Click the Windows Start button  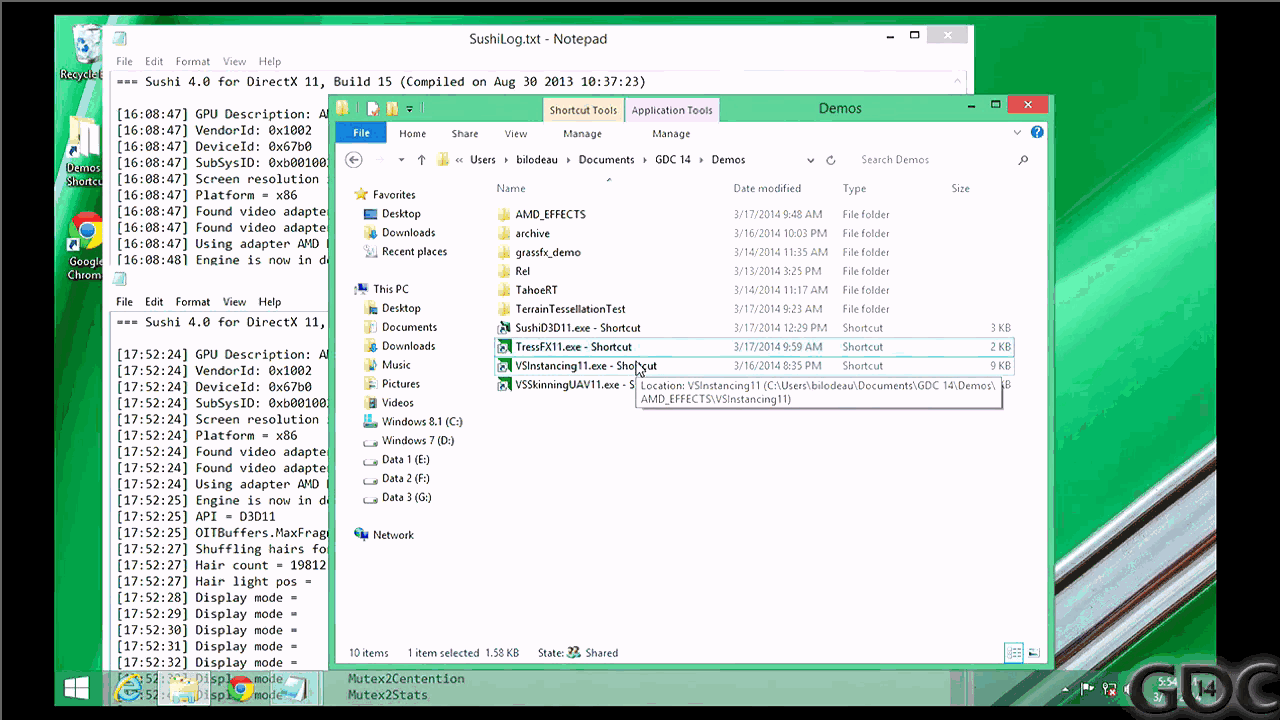pos(77,689)
